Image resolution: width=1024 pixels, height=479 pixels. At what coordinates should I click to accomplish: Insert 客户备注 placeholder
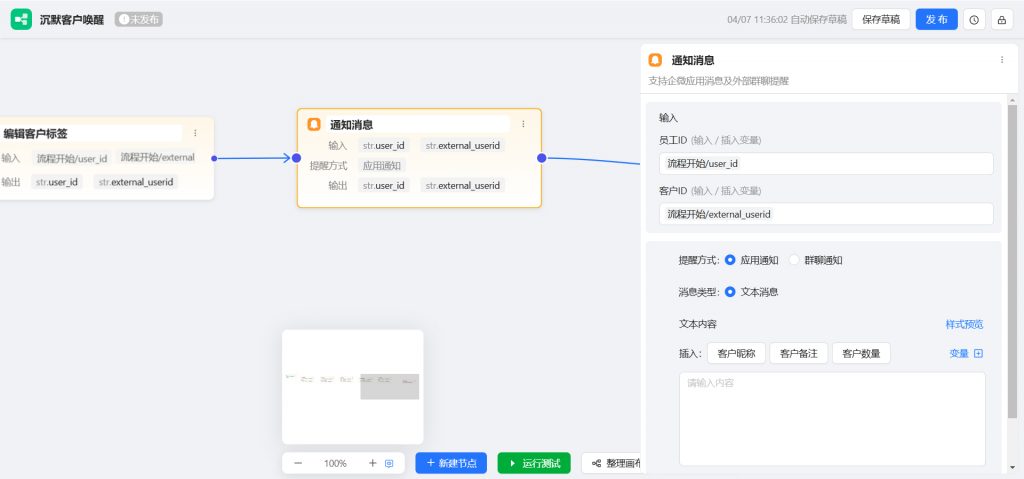pos(799,354)
